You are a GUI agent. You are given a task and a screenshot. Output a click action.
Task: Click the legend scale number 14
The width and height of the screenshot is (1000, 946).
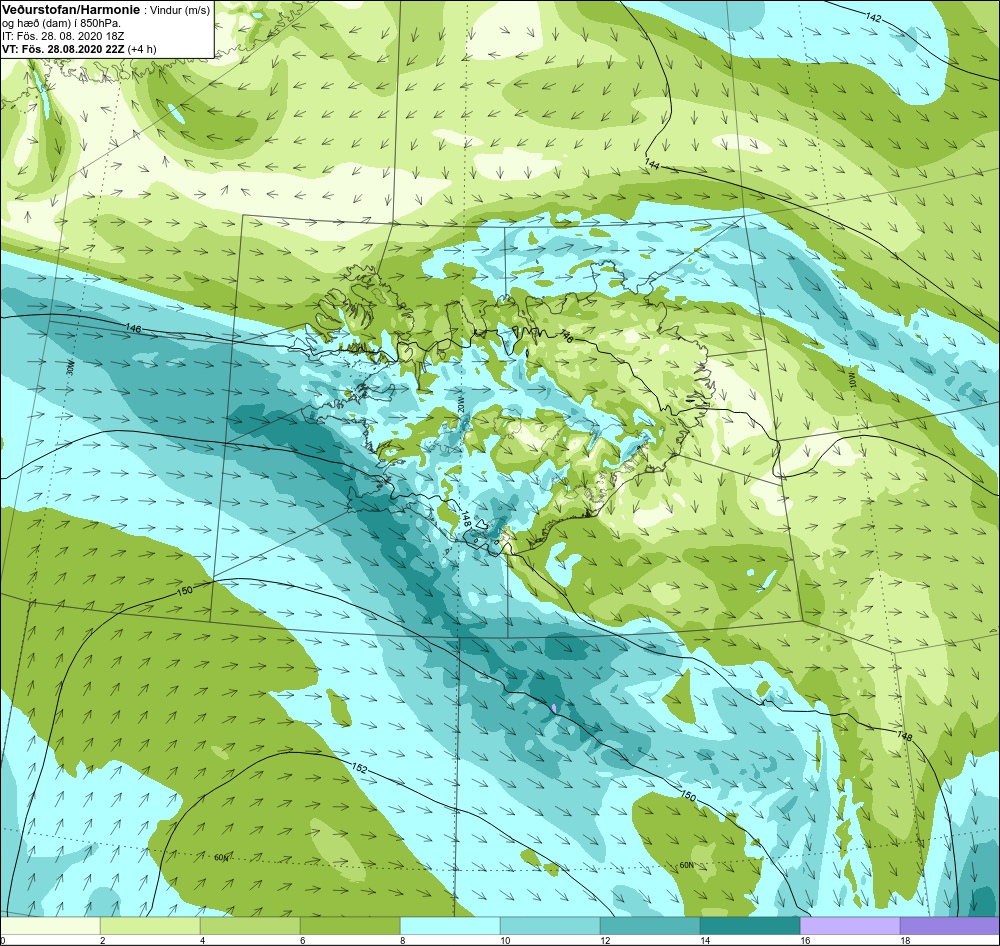(x=705, y=940)
